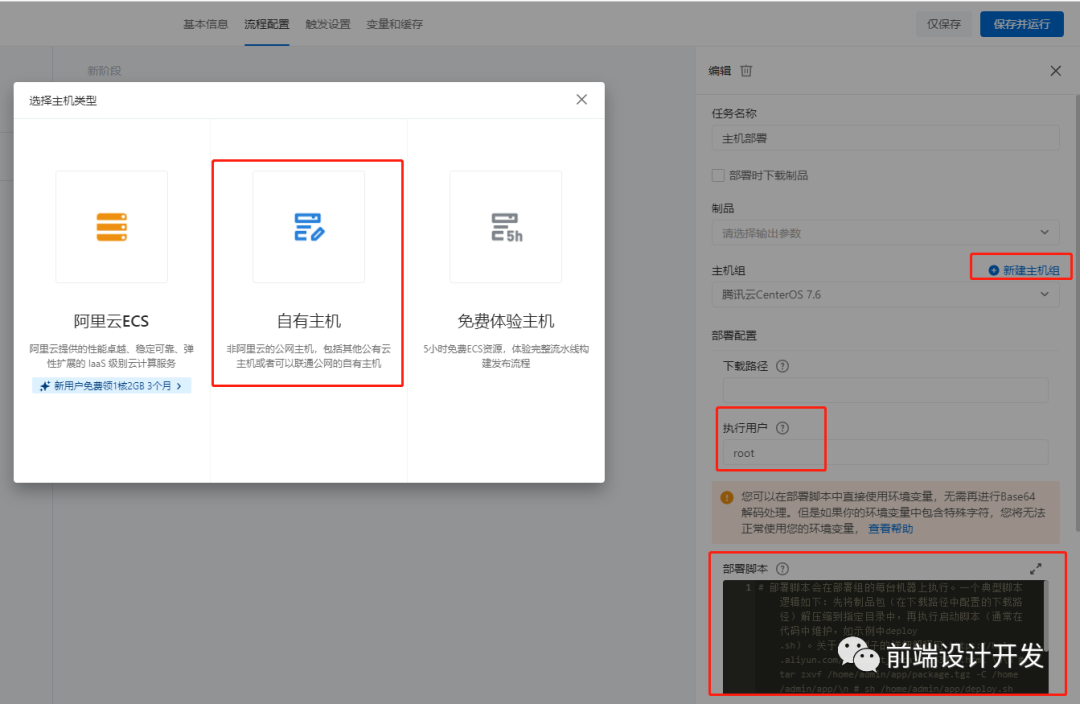
Task: Click the 免费体验主机 title text
Action: tap(506, 321)
